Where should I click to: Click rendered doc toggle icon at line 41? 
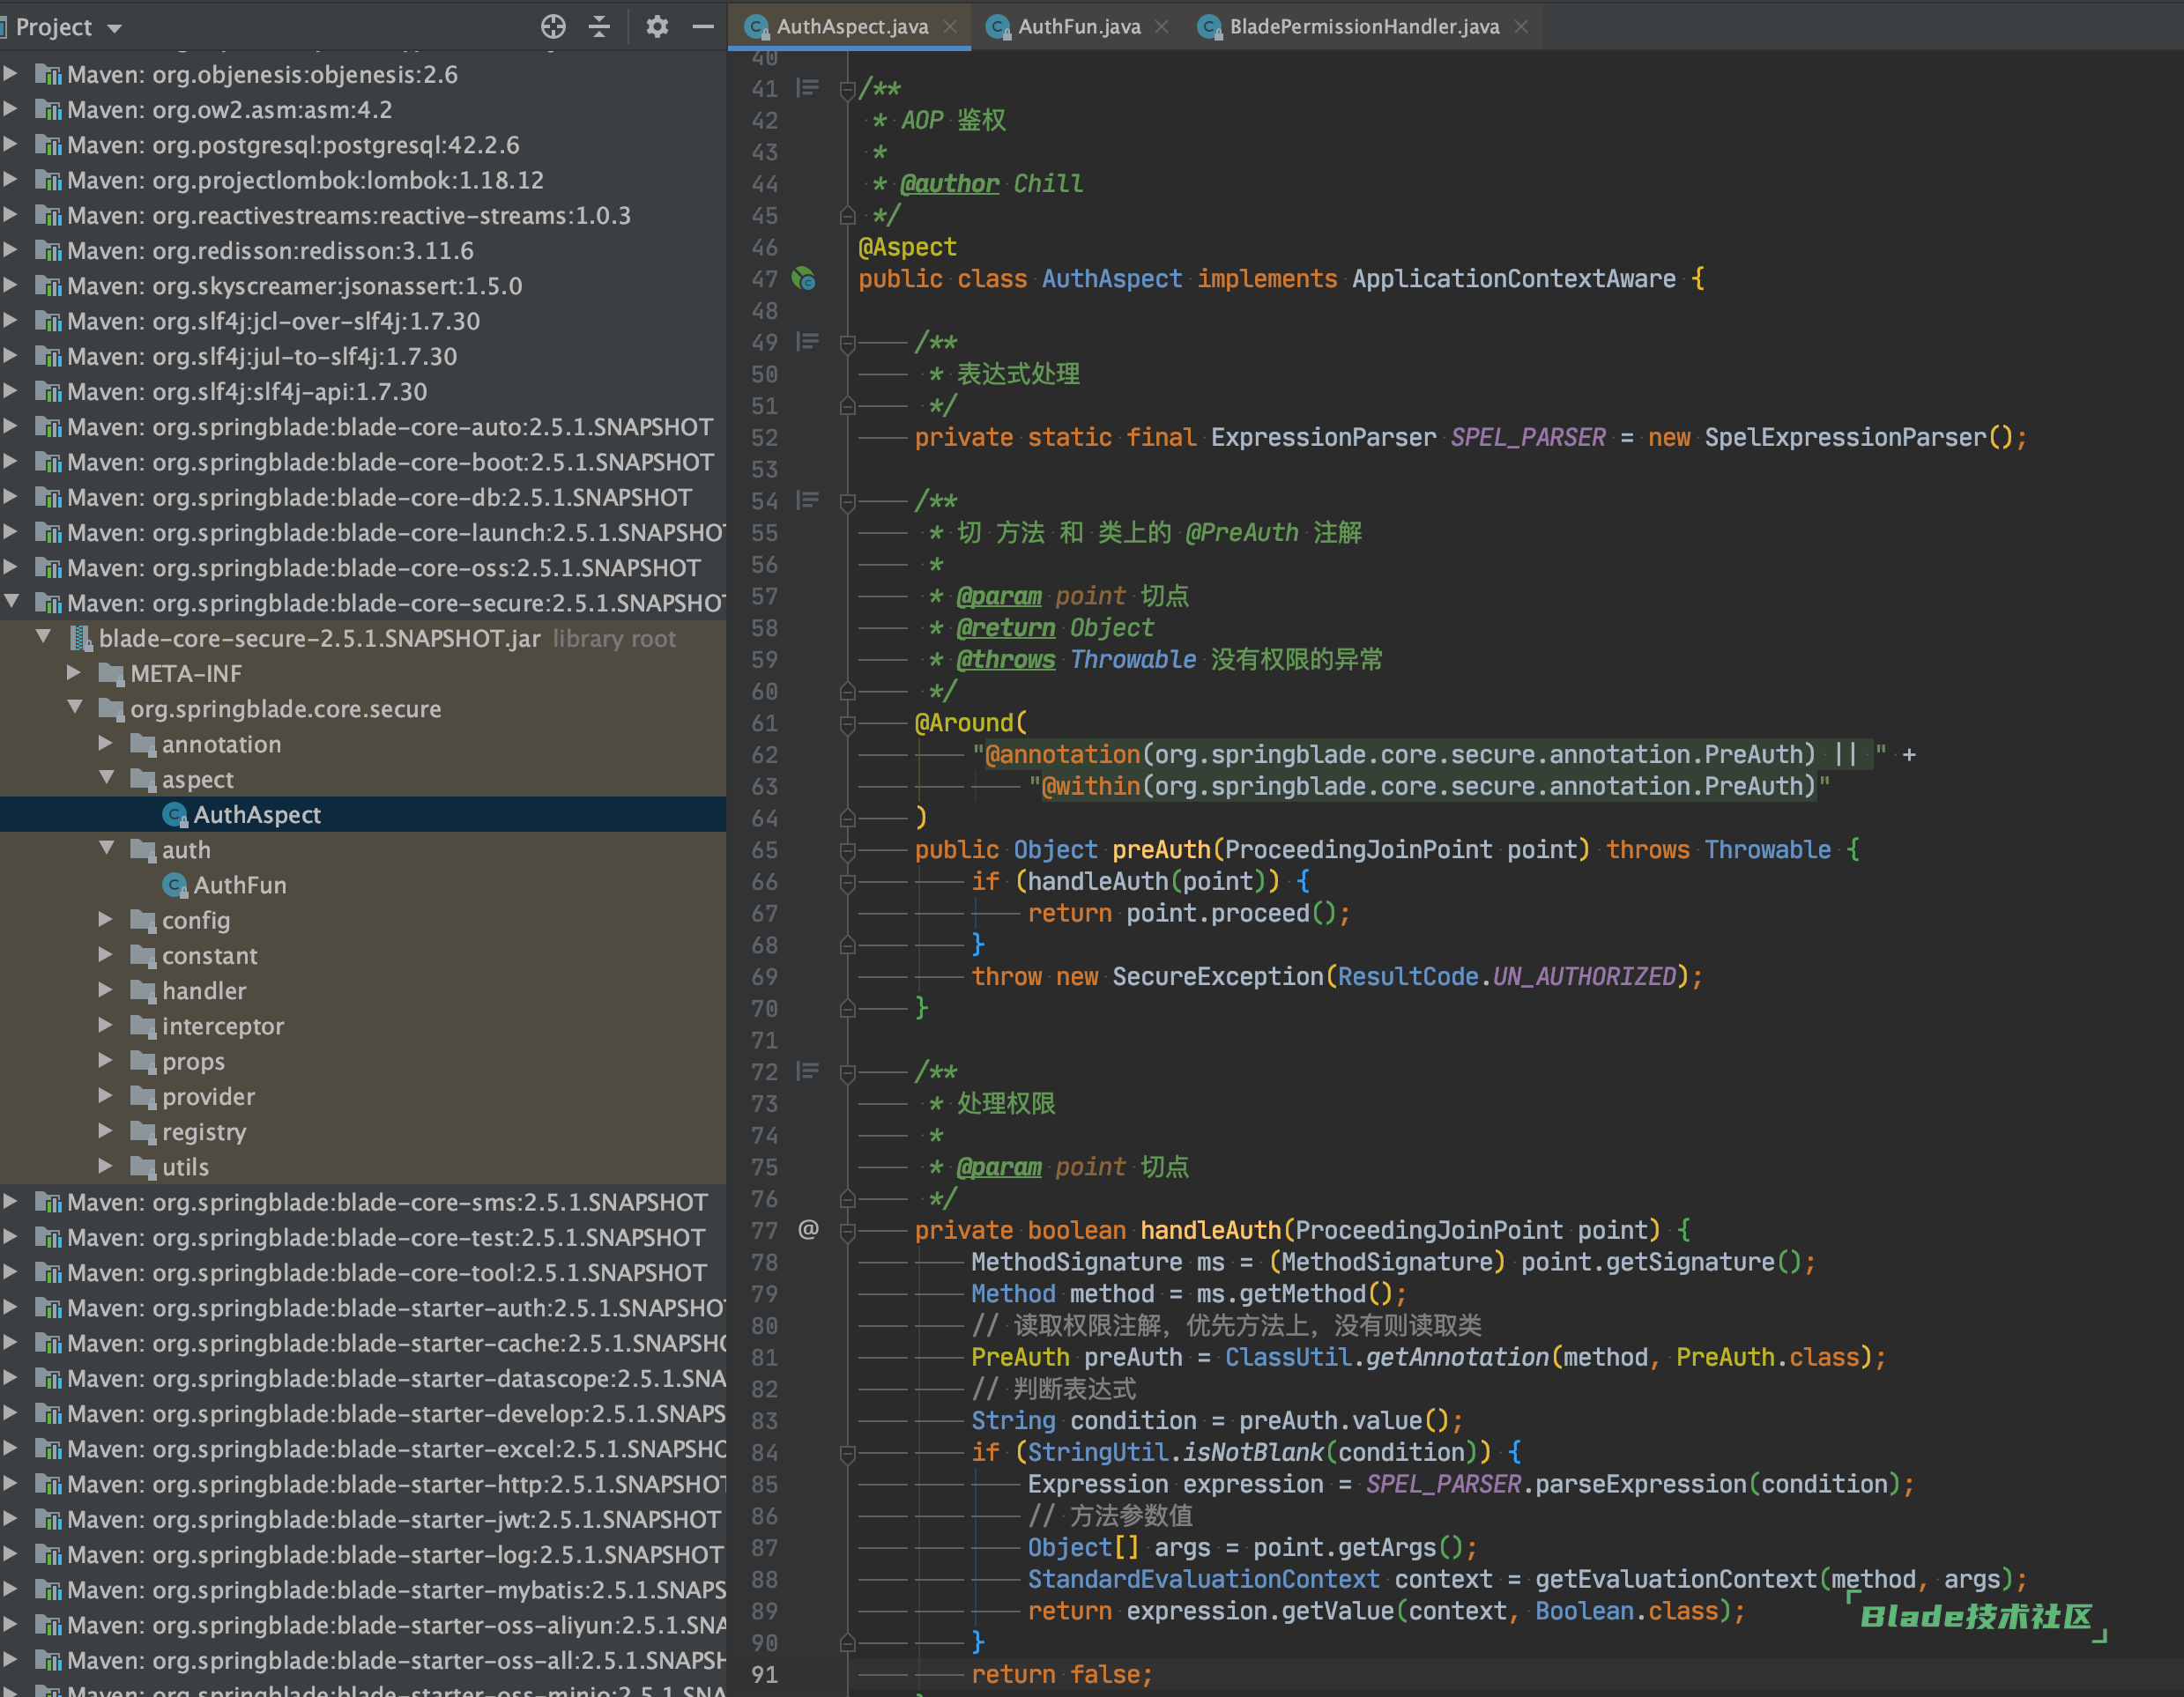[x=808, y=88]
